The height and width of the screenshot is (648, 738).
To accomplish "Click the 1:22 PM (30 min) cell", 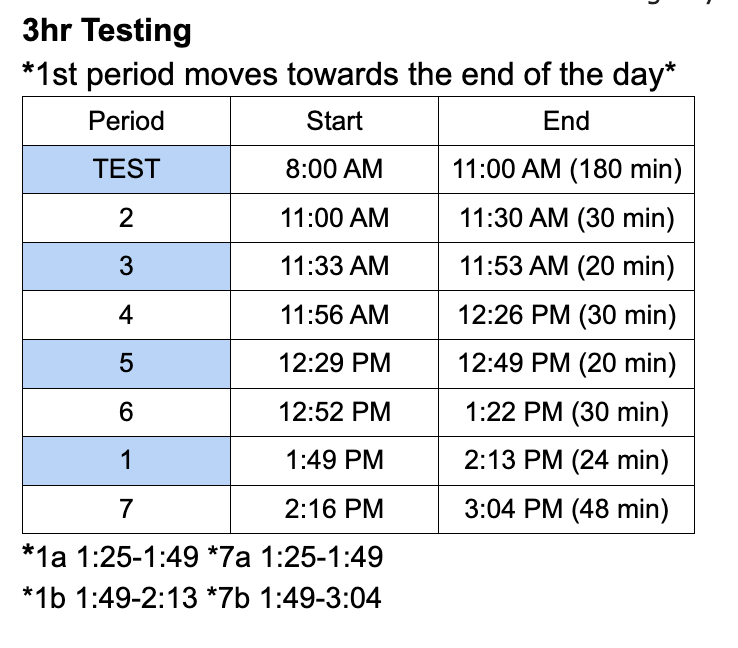I will (x=566, y=412).
